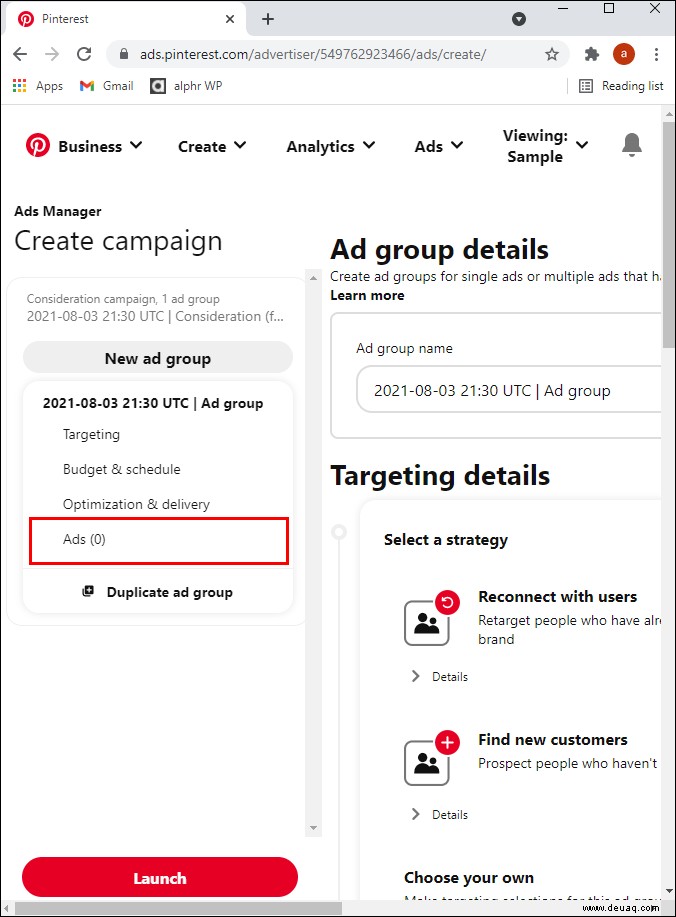The image size is (676, 917).
Task: Click the browser address bar URL
Action: [x=313, y=54]
